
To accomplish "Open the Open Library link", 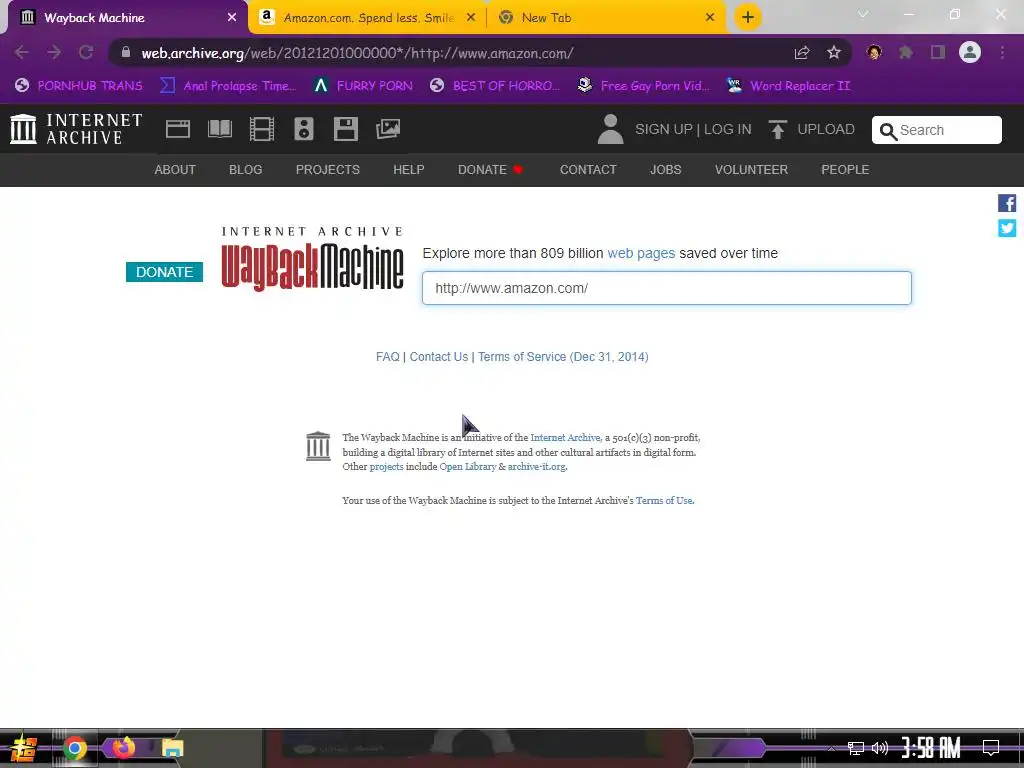I will click(x=468, y=467).
